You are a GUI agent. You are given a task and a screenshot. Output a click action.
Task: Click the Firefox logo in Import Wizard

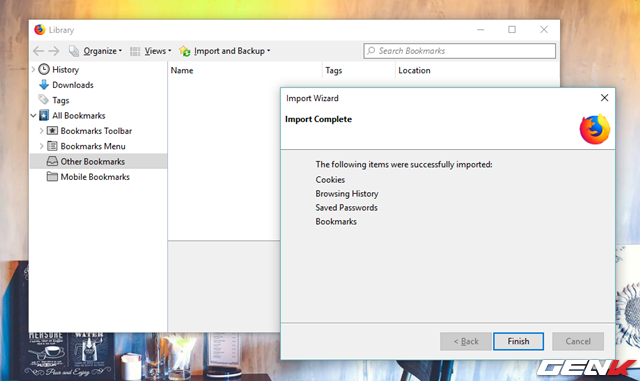[595, 129]
